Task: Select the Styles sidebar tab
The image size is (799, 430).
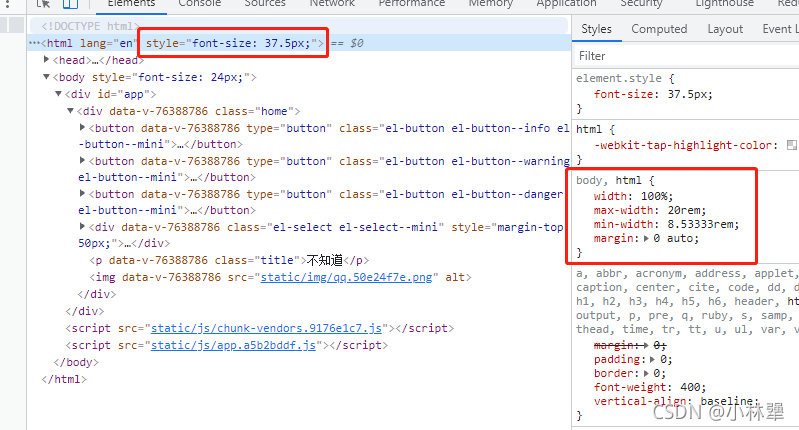Action: click(596, 29)
